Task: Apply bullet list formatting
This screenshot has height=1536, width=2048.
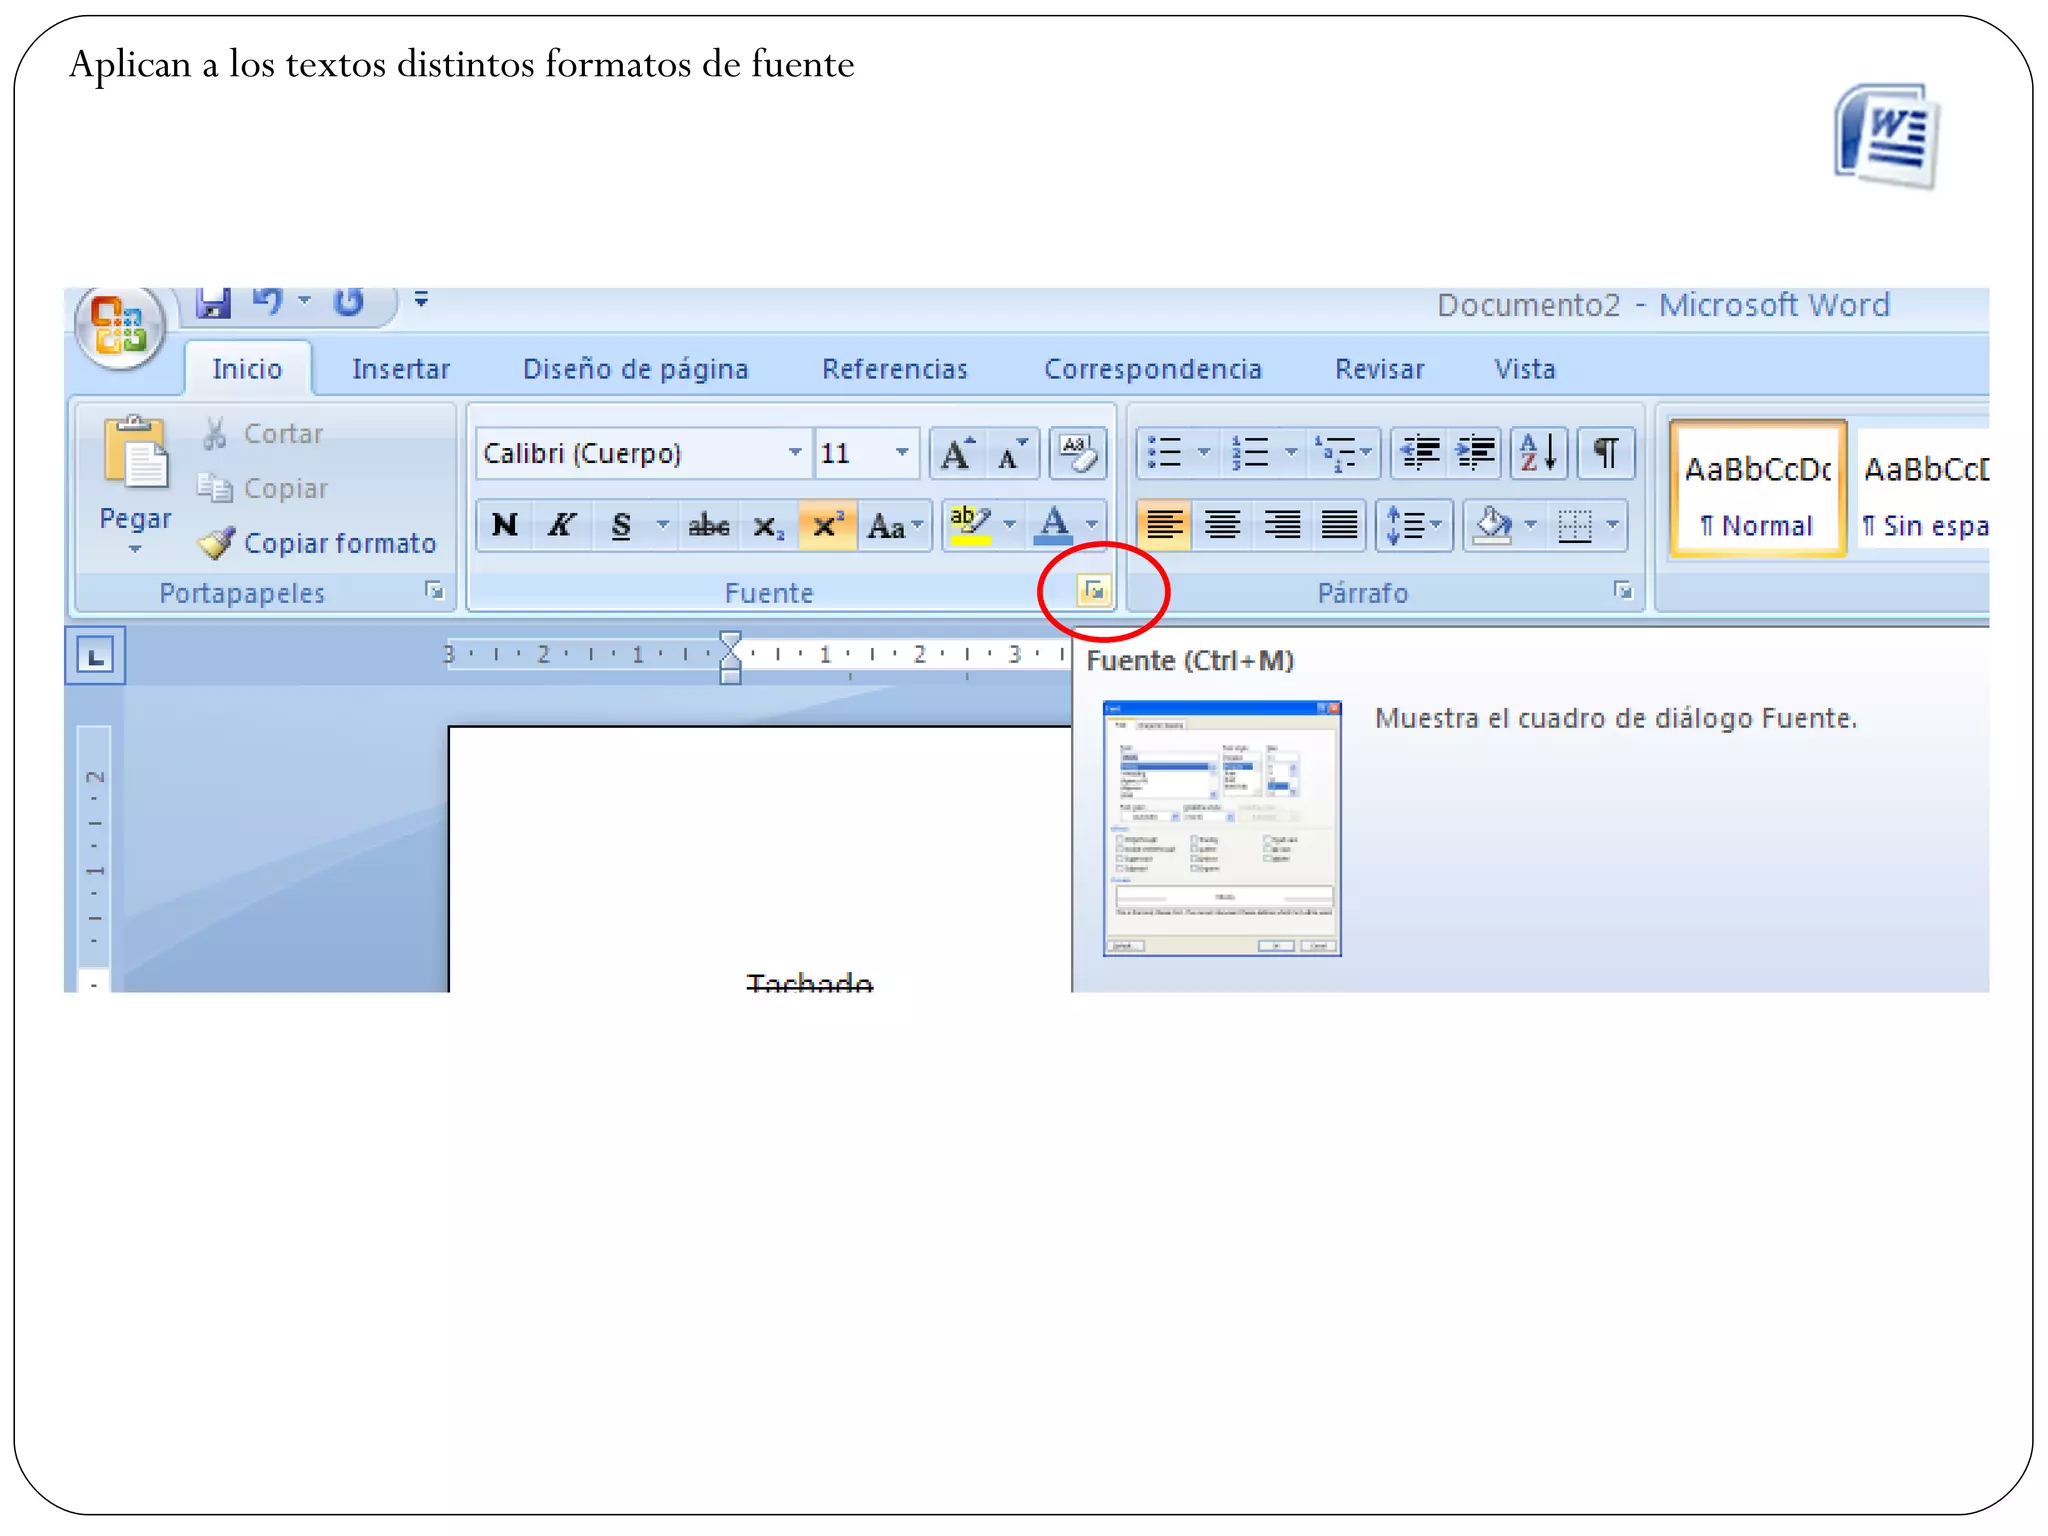Action: point(1165,453)
